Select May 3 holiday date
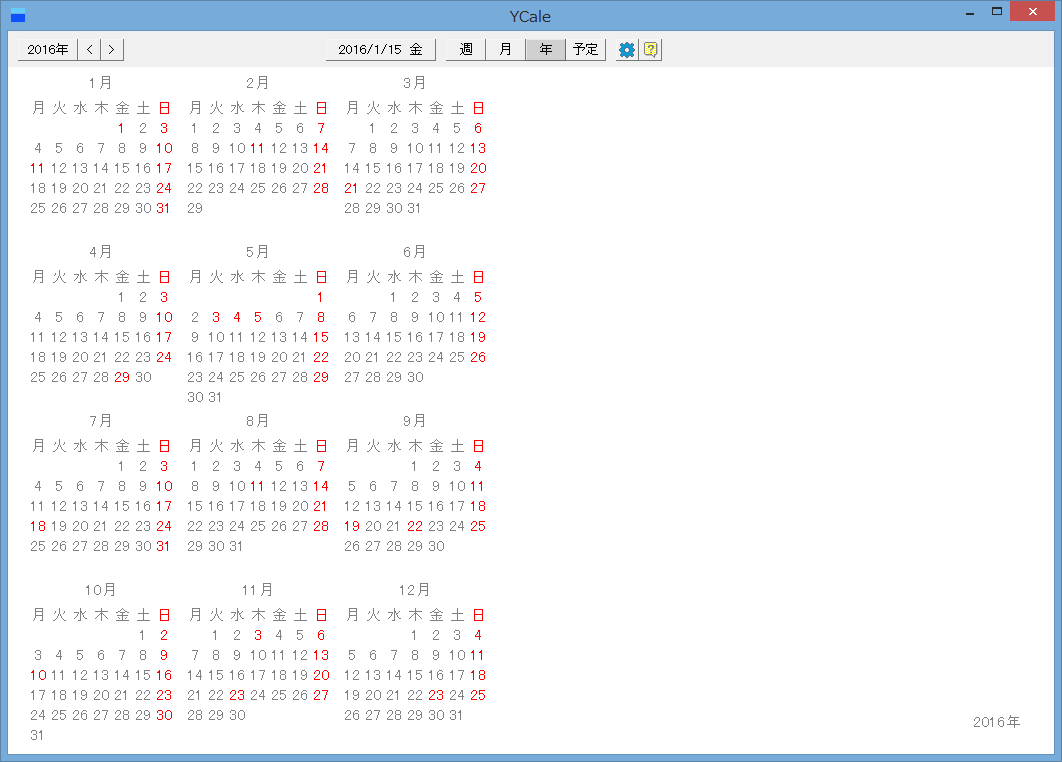Viewport: 1062px width, 762px height. (x=215, y=317)
